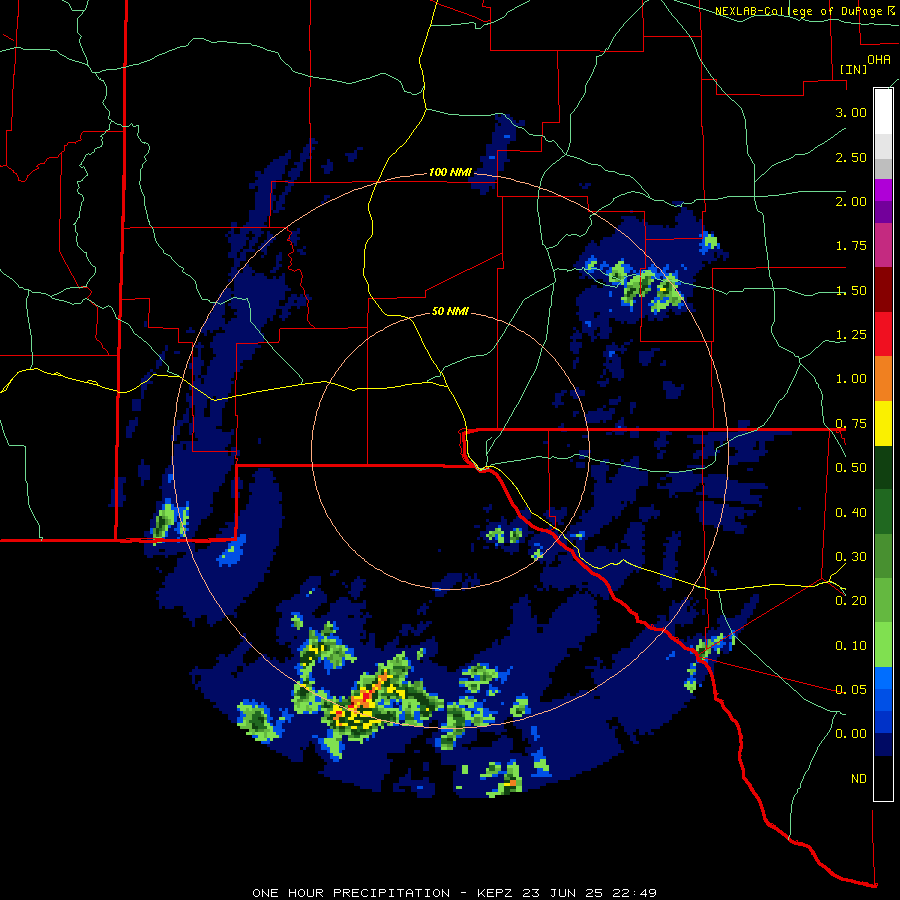Screen dimensions: 900x900
Task: Pick the dark green swatch beside 0.50
Action: point(883,467)
